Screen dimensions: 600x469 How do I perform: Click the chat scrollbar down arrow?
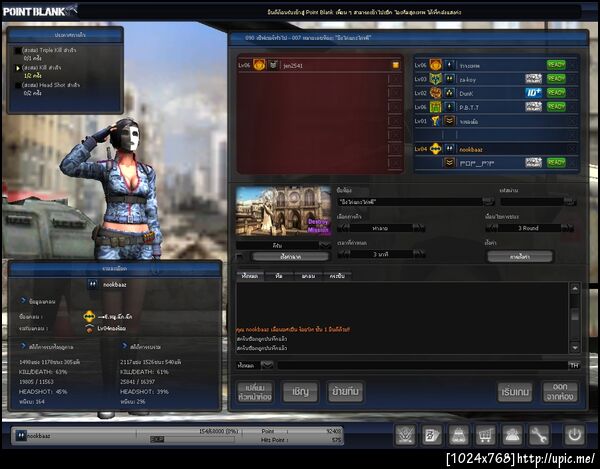(575, 347)
